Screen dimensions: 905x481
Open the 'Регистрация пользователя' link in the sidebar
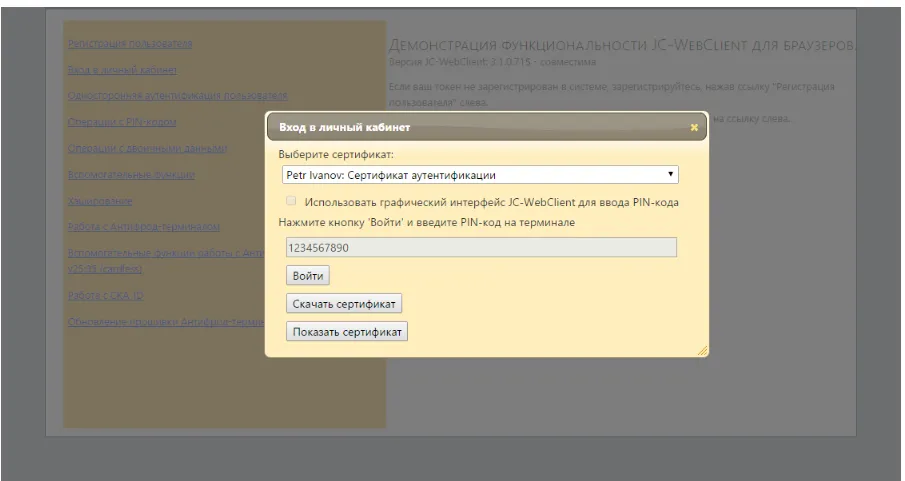coord(130,43)
